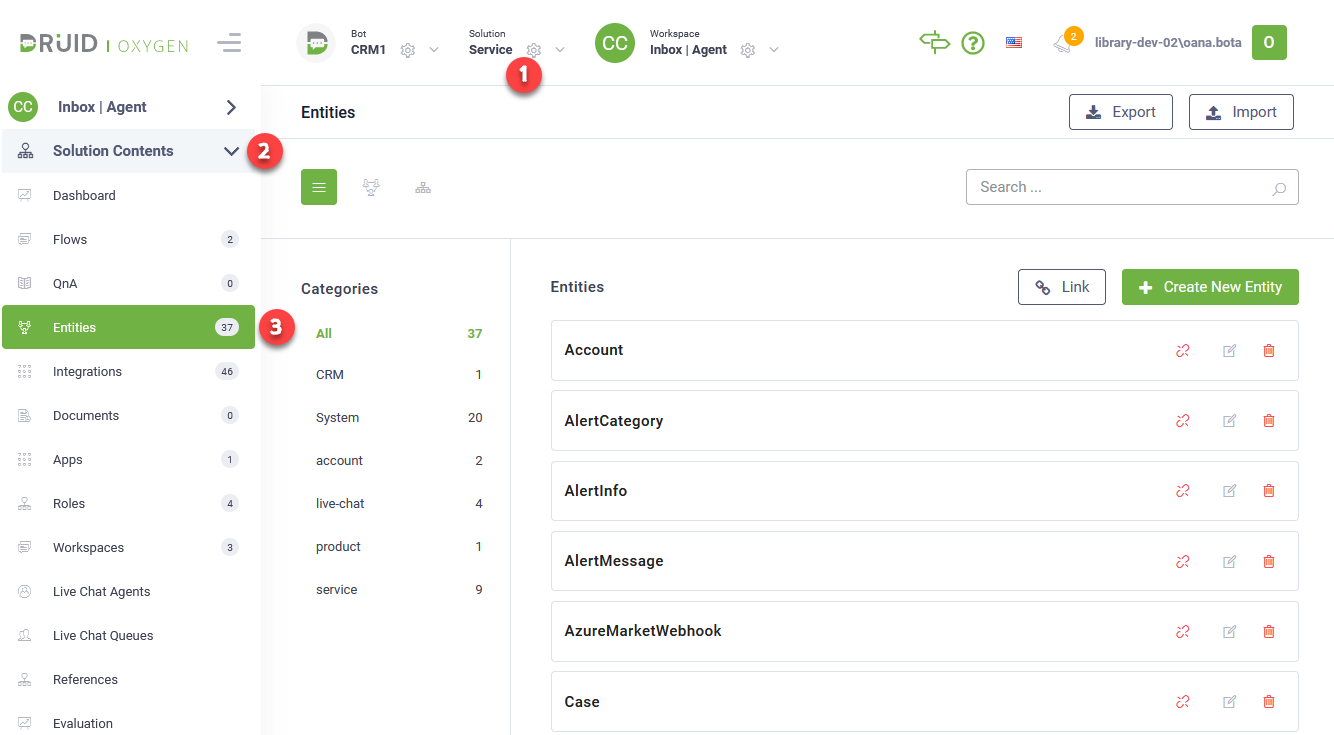Collapse sidebar via hamburger menu icon
The width and height of the screenshot is (1334, 735).
point(229,43)
